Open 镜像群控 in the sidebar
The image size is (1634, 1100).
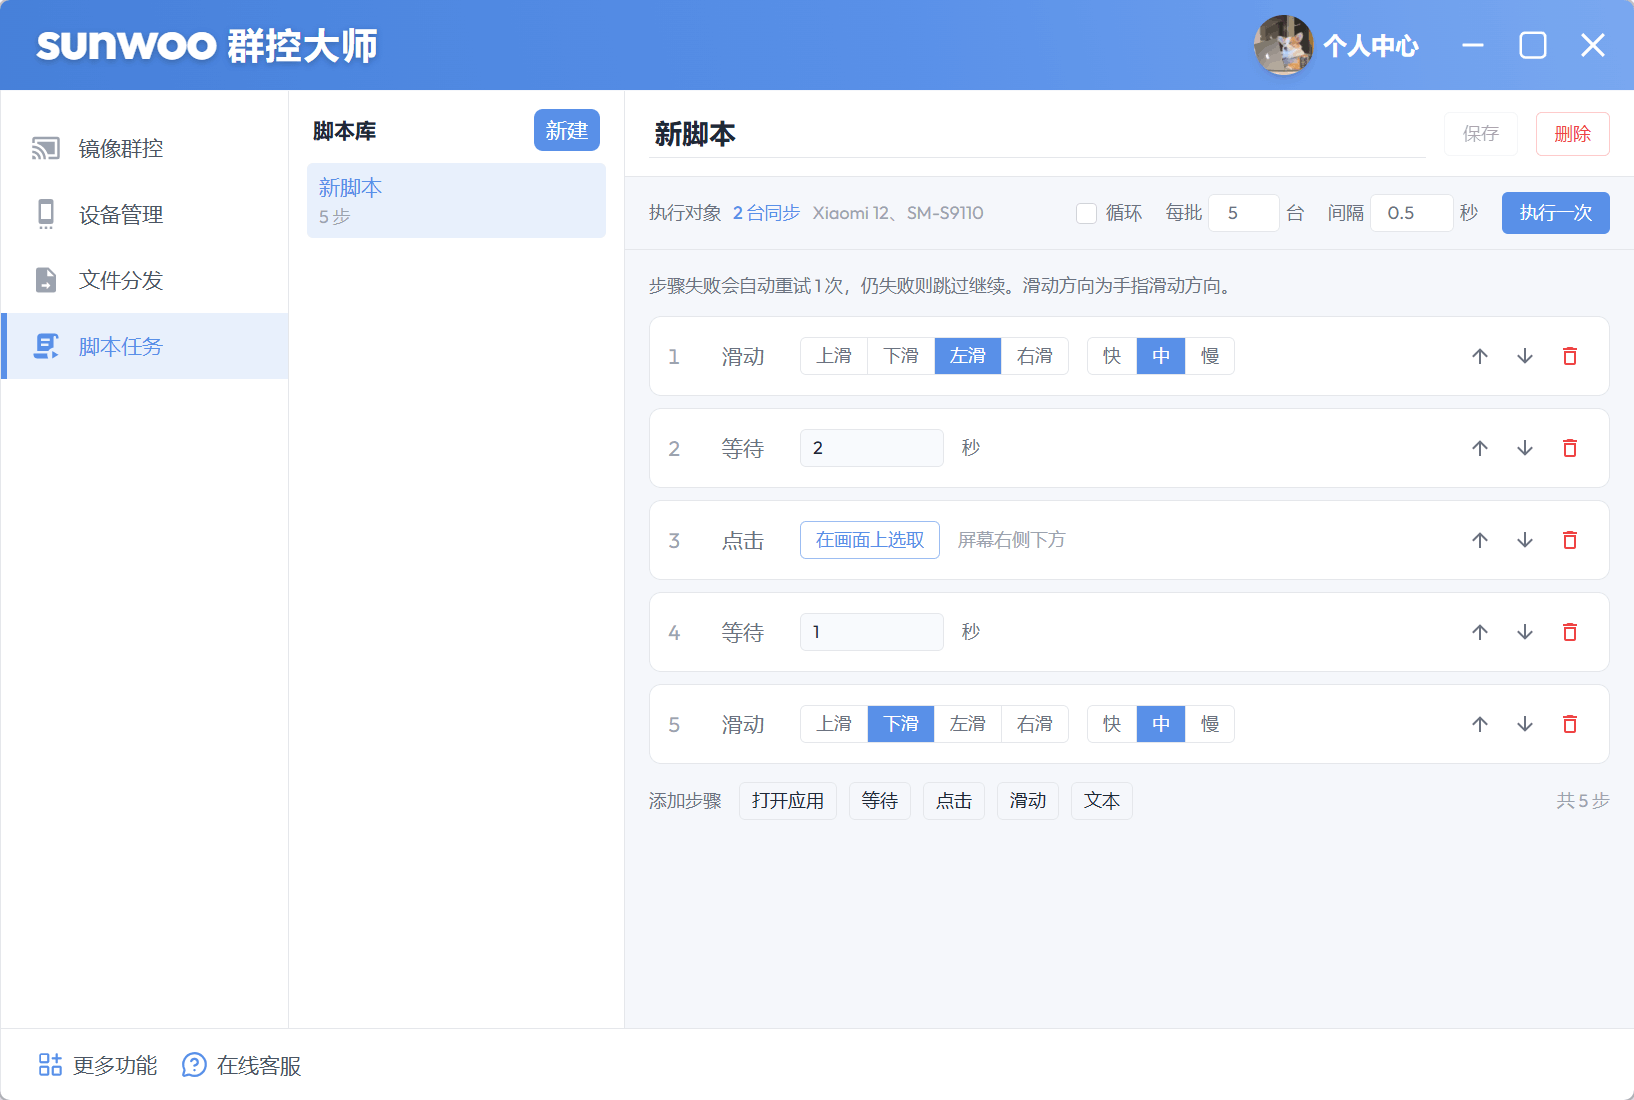145,149
